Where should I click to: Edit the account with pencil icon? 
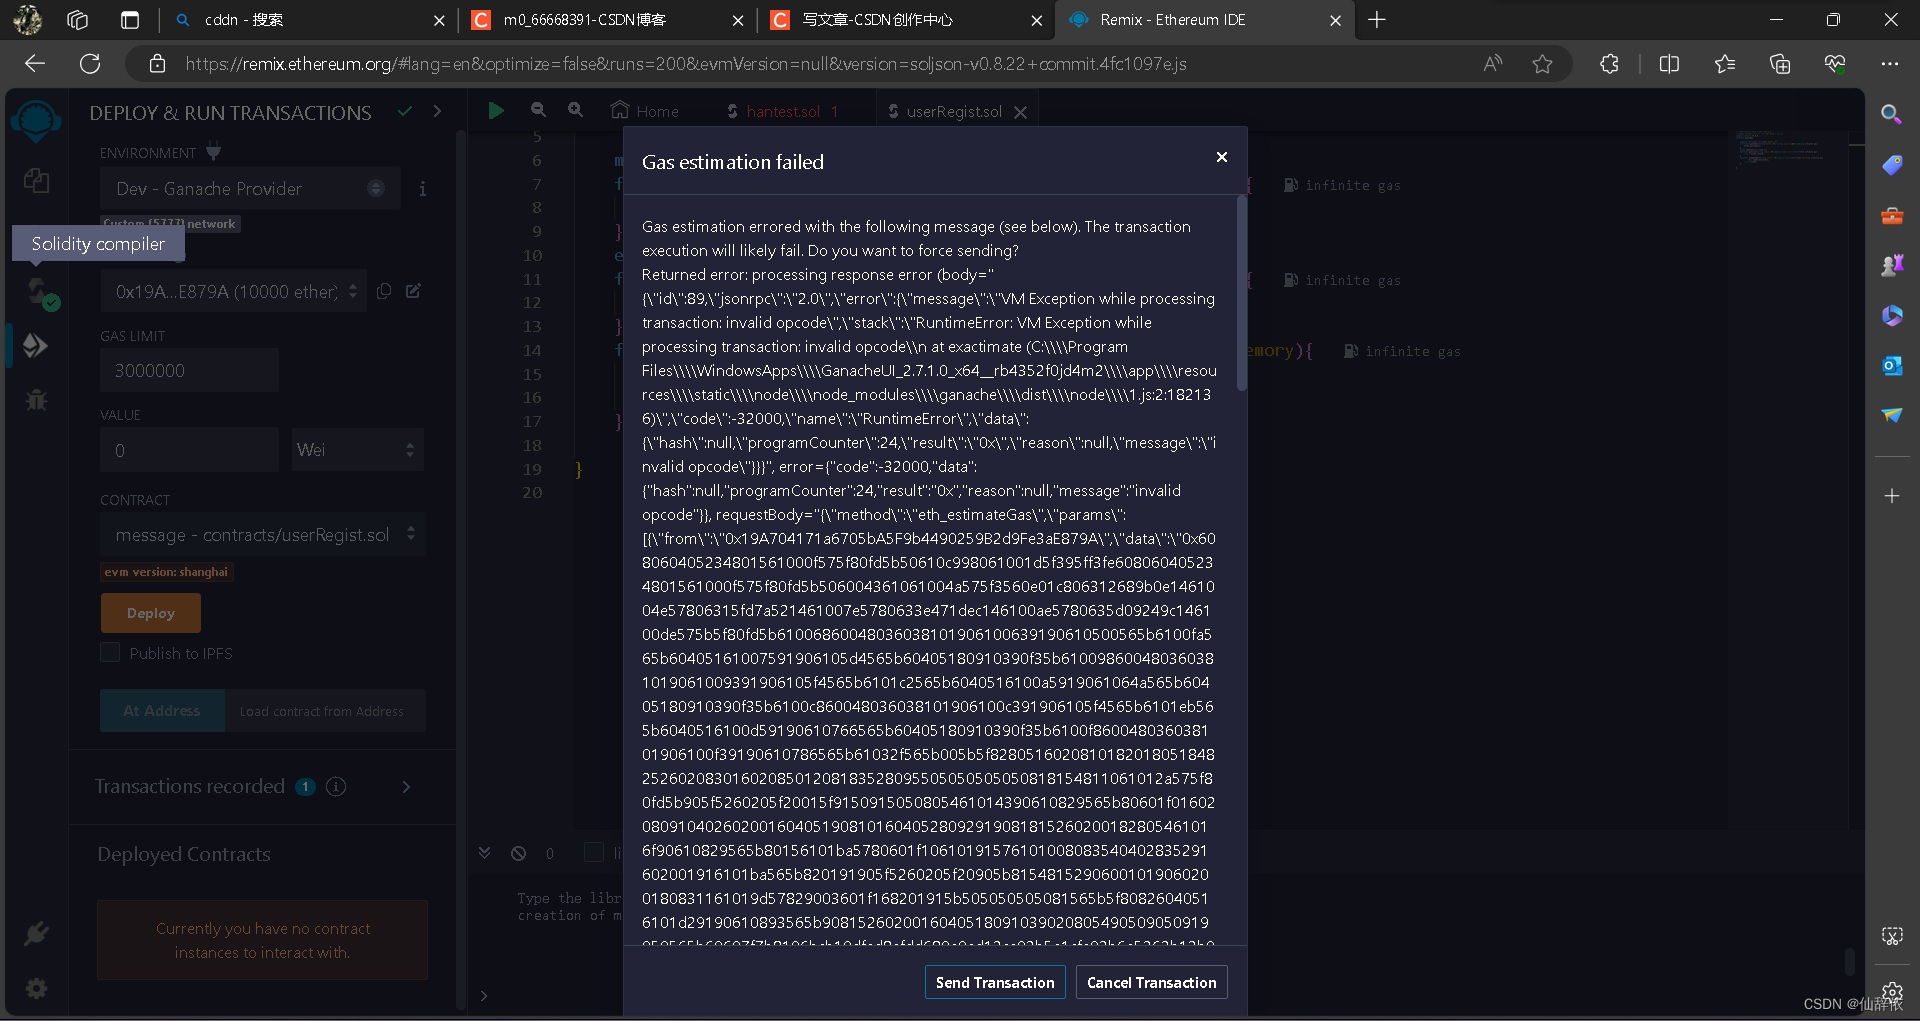[x=414, y=291]
